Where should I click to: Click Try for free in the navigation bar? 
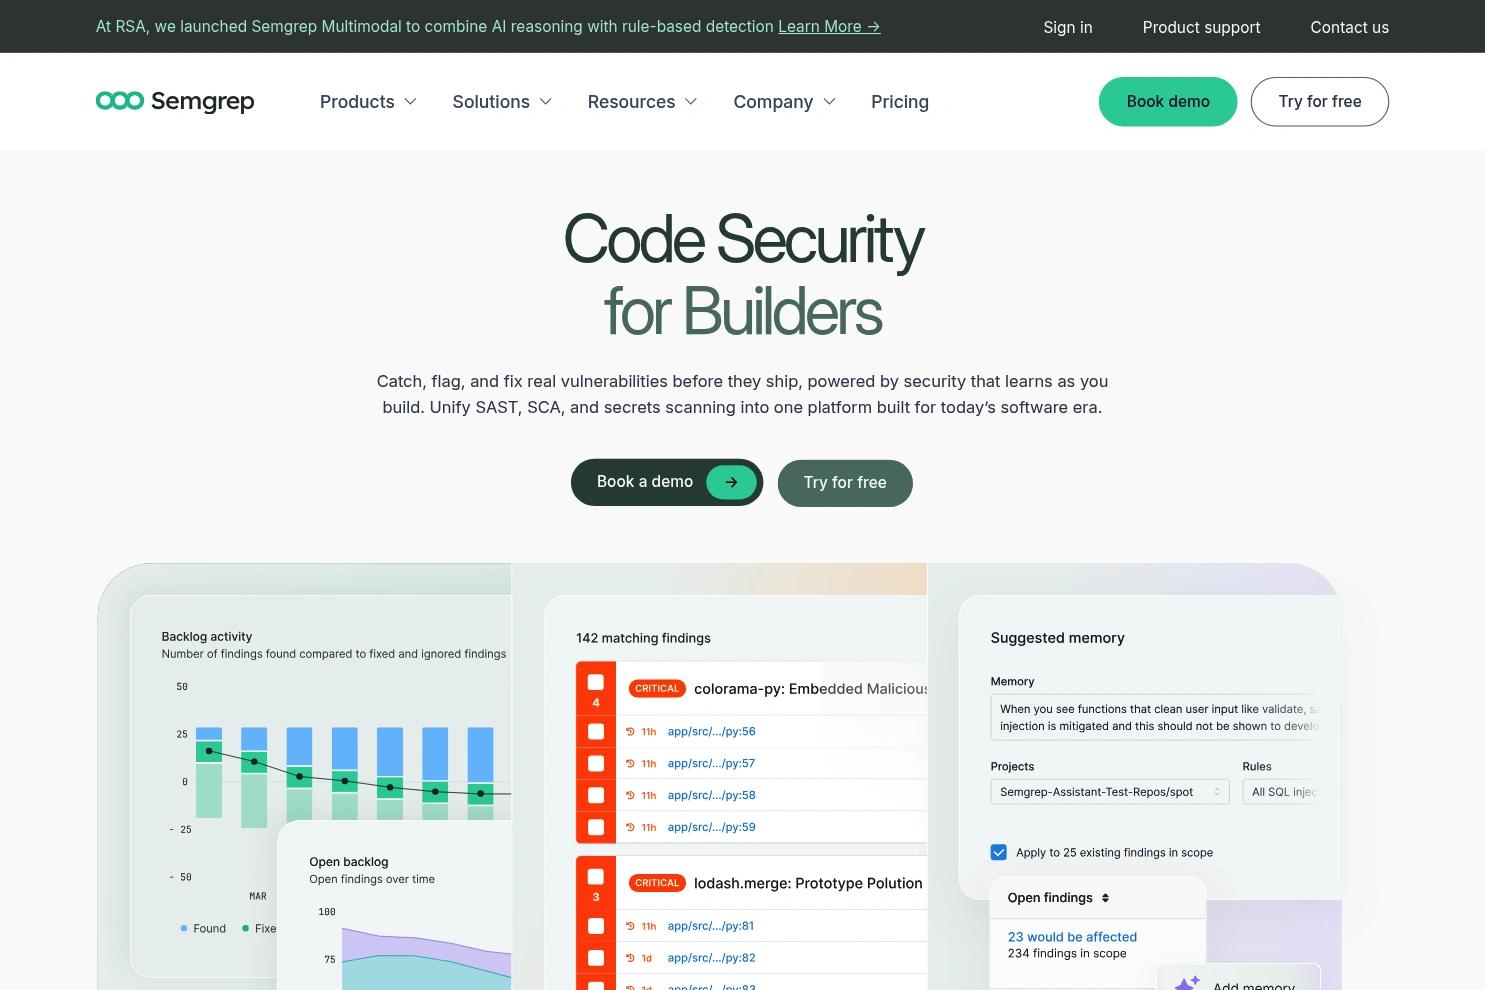[1320, 102]
